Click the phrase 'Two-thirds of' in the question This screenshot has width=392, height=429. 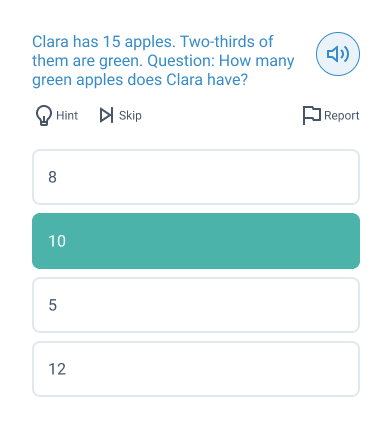tap(227, 42)
